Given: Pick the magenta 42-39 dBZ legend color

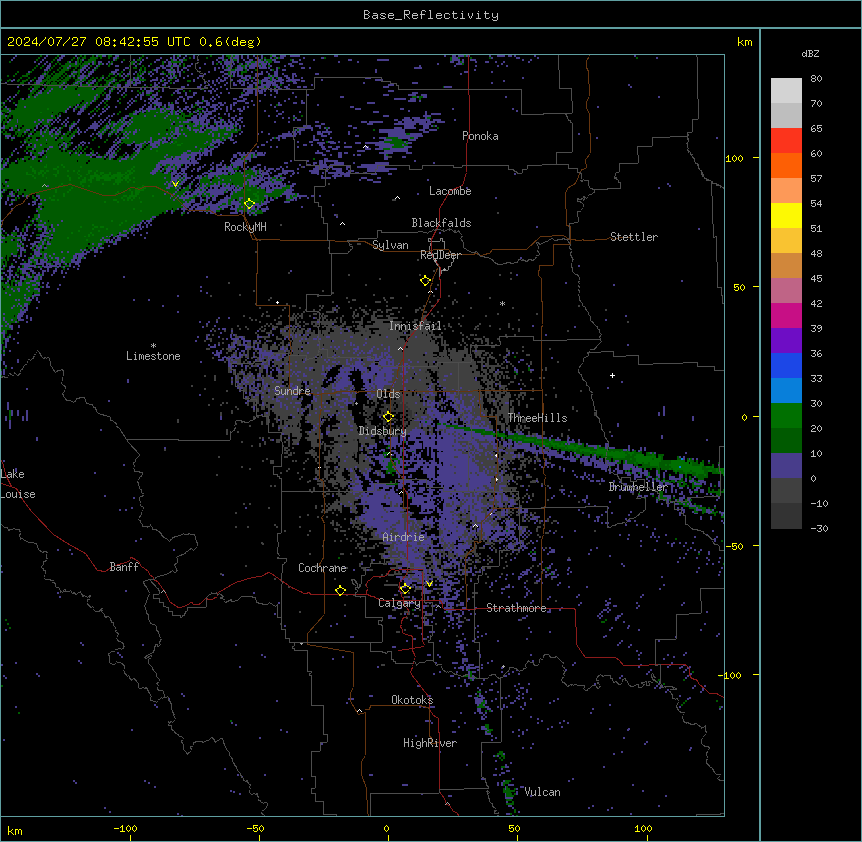Looking at the screenshot, I should tap(786, 315).
